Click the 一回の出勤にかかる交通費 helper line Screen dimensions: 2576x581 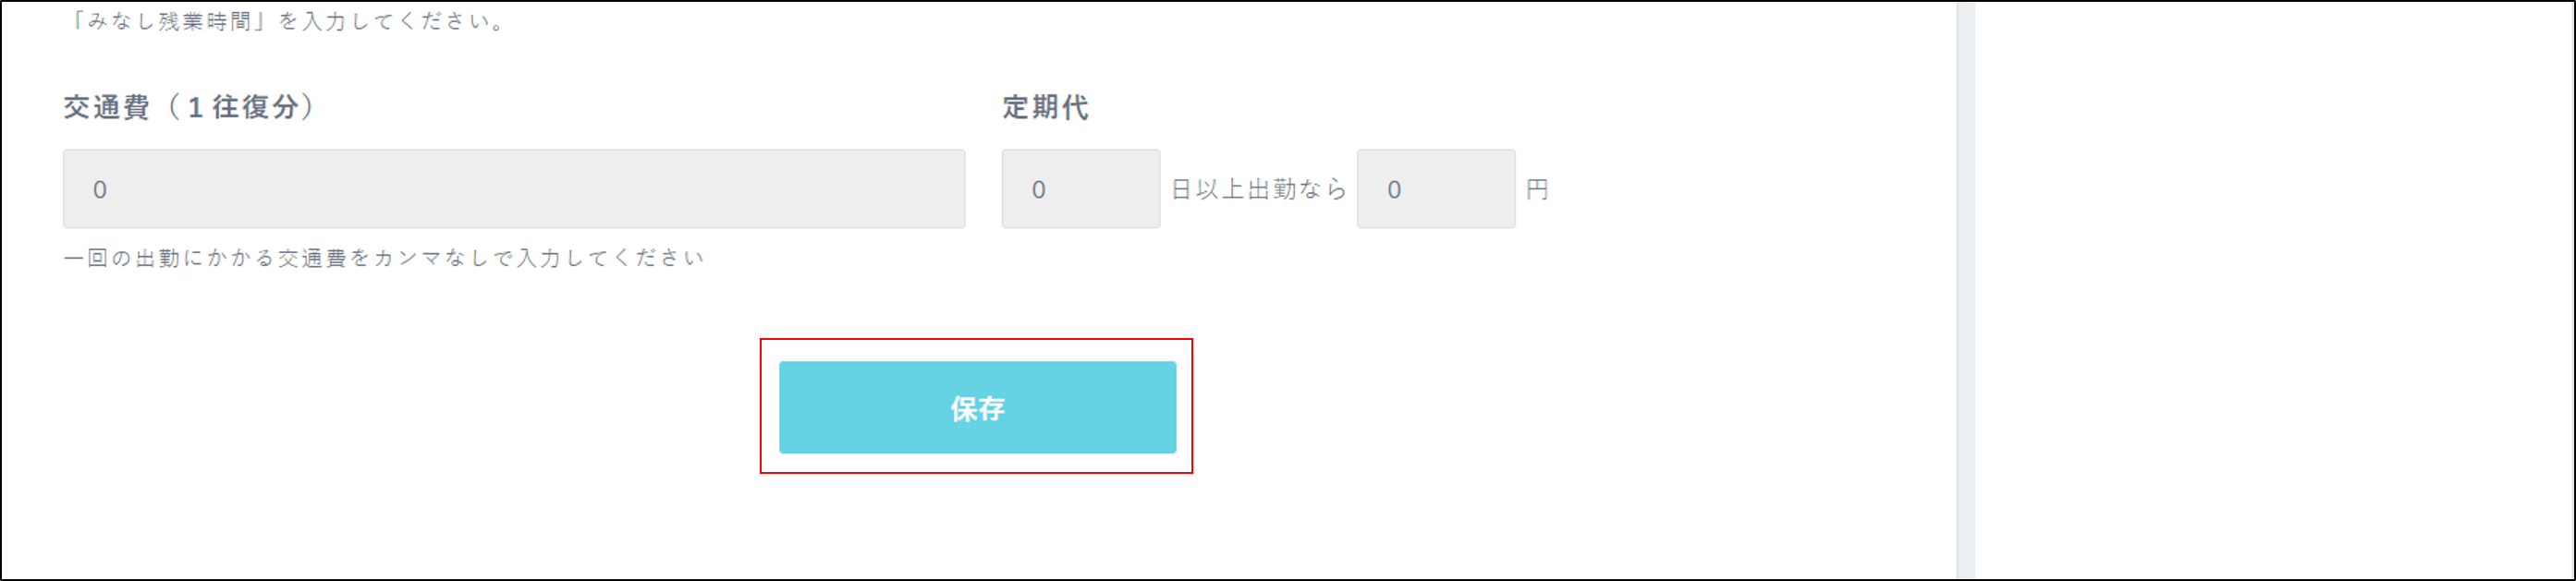pos(383,258)
